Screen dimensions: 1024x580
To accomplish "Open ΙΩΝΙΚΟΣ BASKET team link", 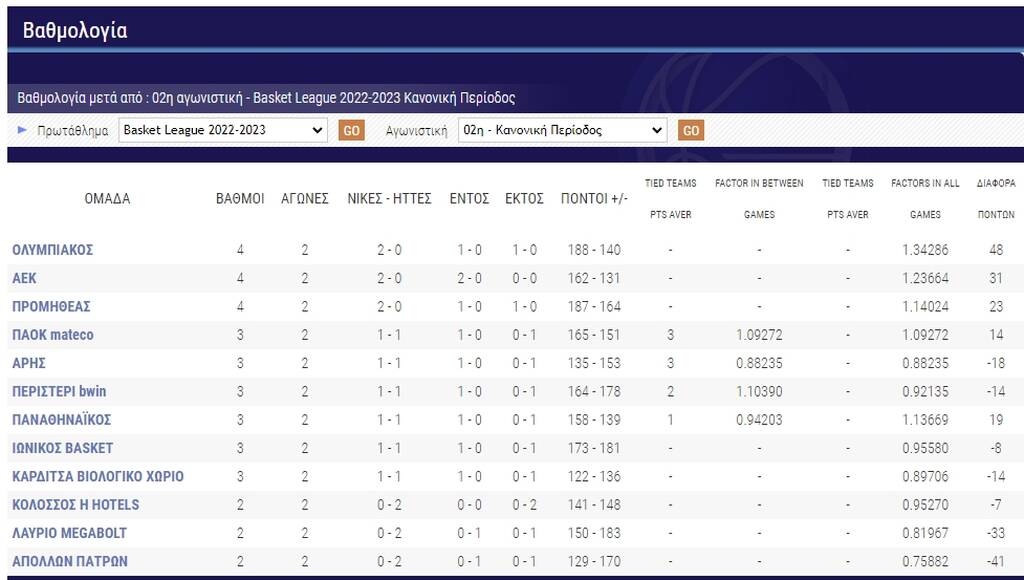I will [63, 448].
